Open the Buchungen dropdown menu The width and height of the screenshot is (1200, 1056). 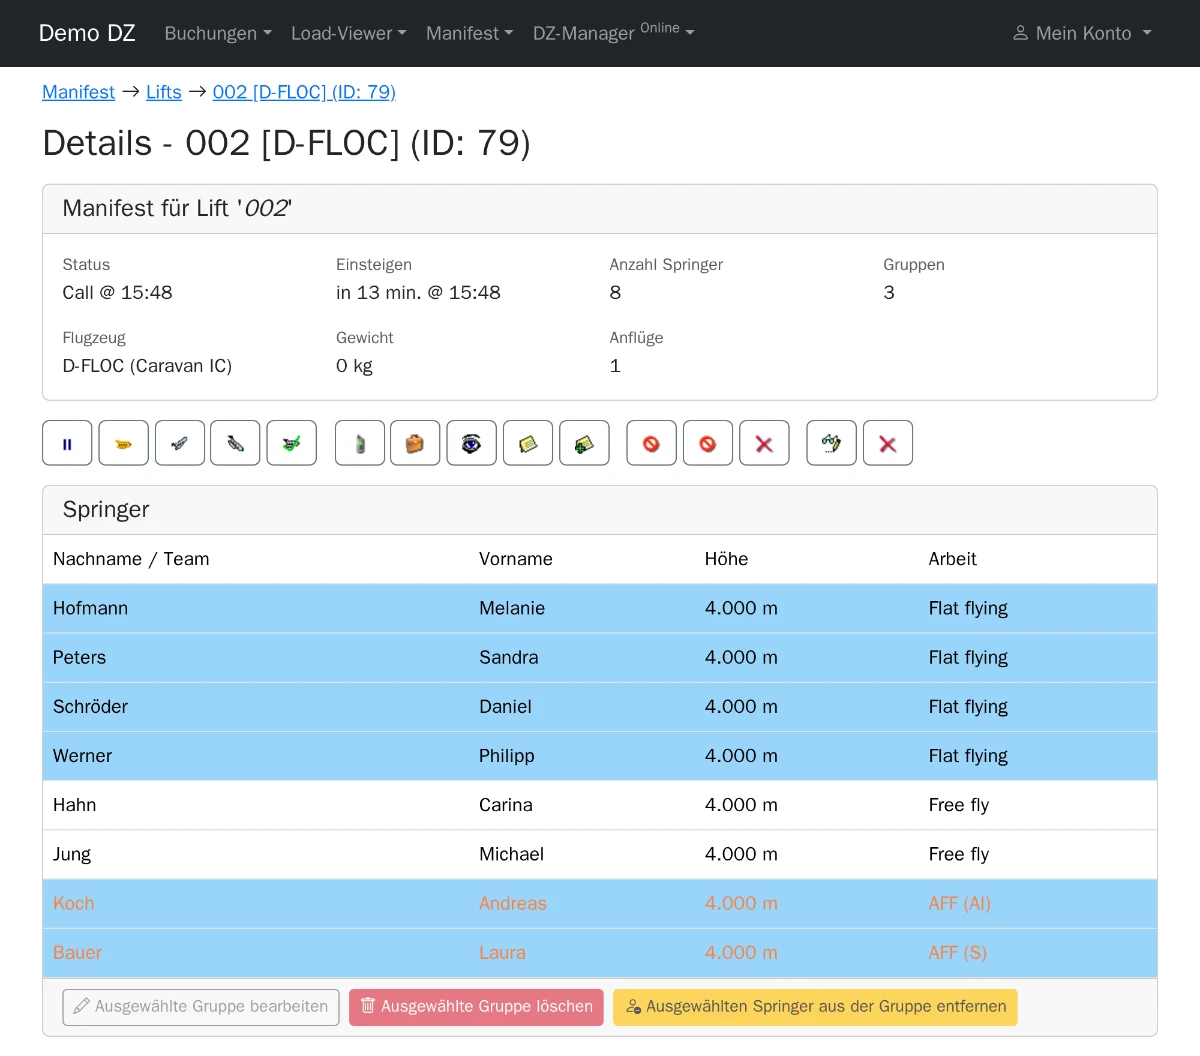[218, 33]
